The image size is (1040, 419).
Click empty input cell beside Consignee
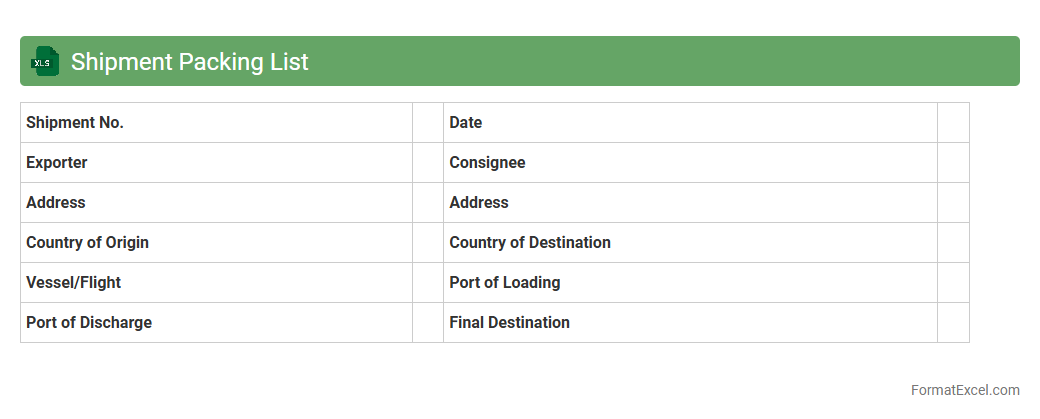(953, 163)
